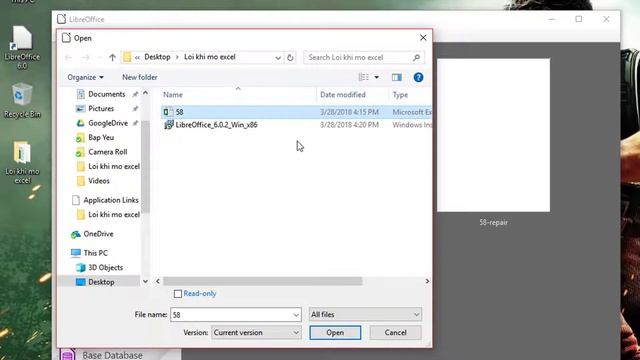Click search magnifier icon in dialog
Image resolution: width=640 pixels, height=360 pixels.
416,58
